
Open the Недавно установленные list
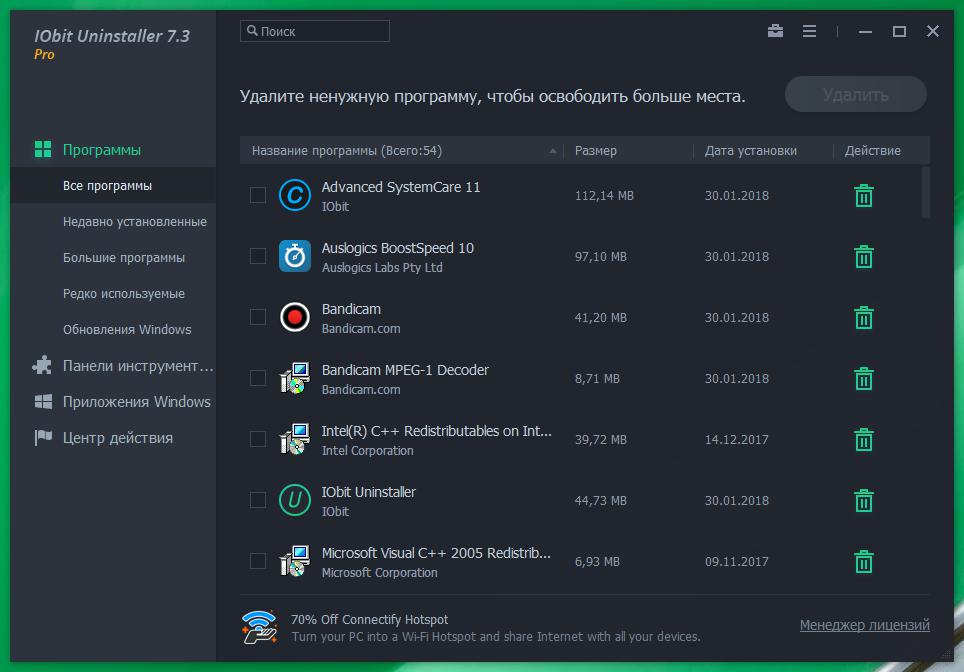(x=134, y=222)
